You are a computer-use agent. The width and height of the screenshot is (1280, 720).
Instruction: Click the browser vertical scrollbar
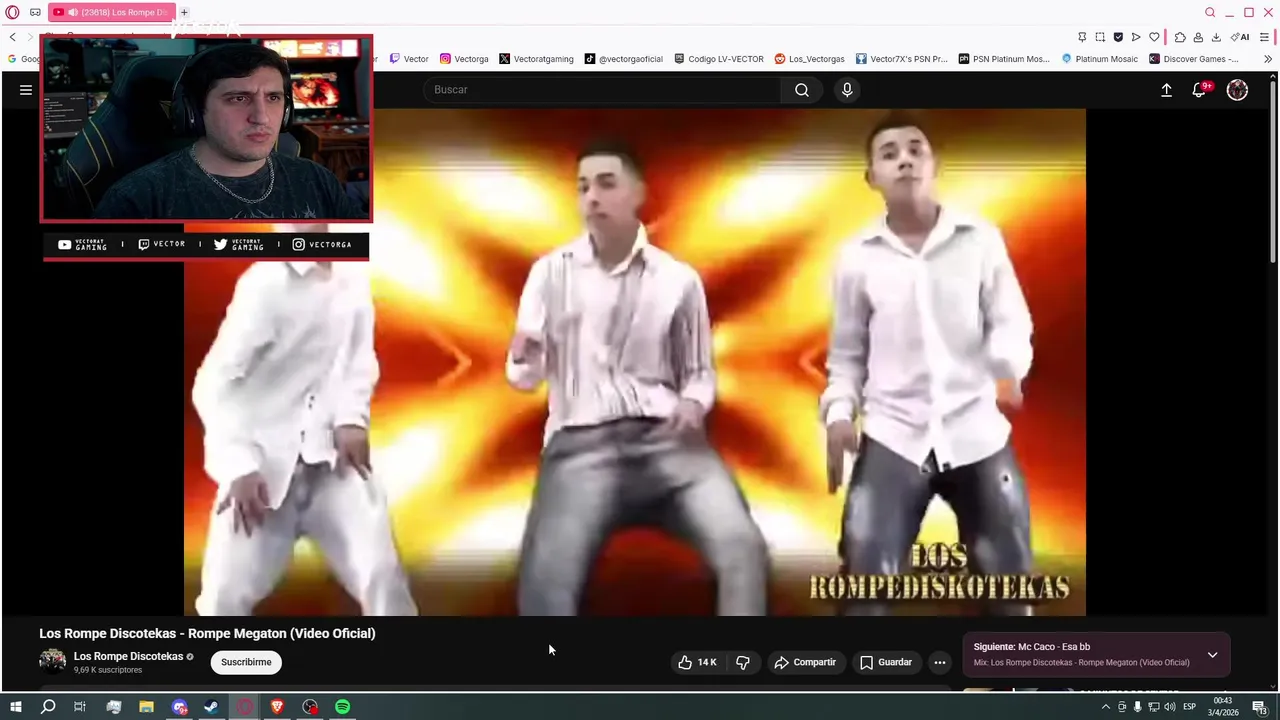[1273, 170]
